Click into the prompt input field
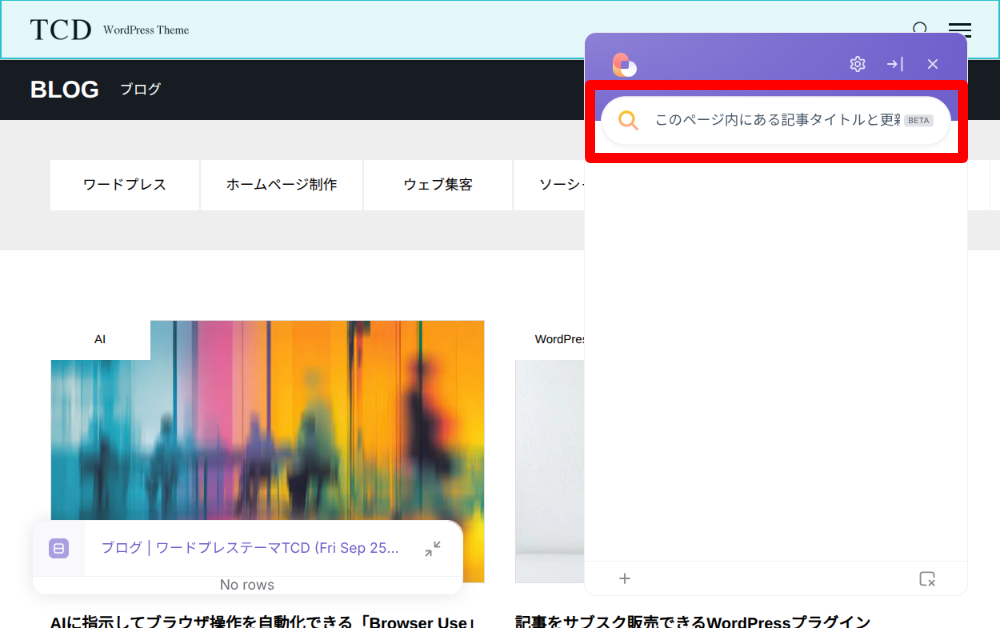1000x628 pixels. click(x=777, y=120)
